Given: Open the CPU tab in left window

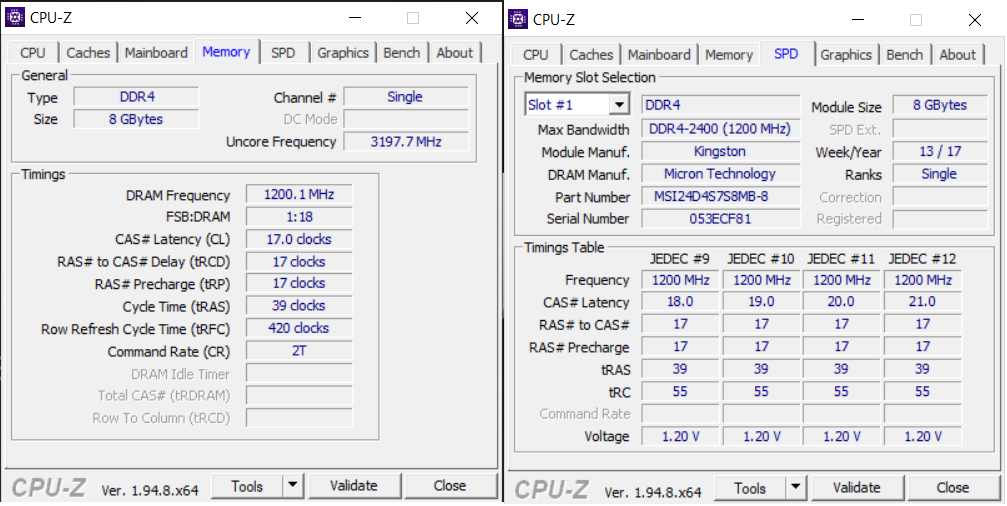Looking at the screenshot, I should pos(33,53).
